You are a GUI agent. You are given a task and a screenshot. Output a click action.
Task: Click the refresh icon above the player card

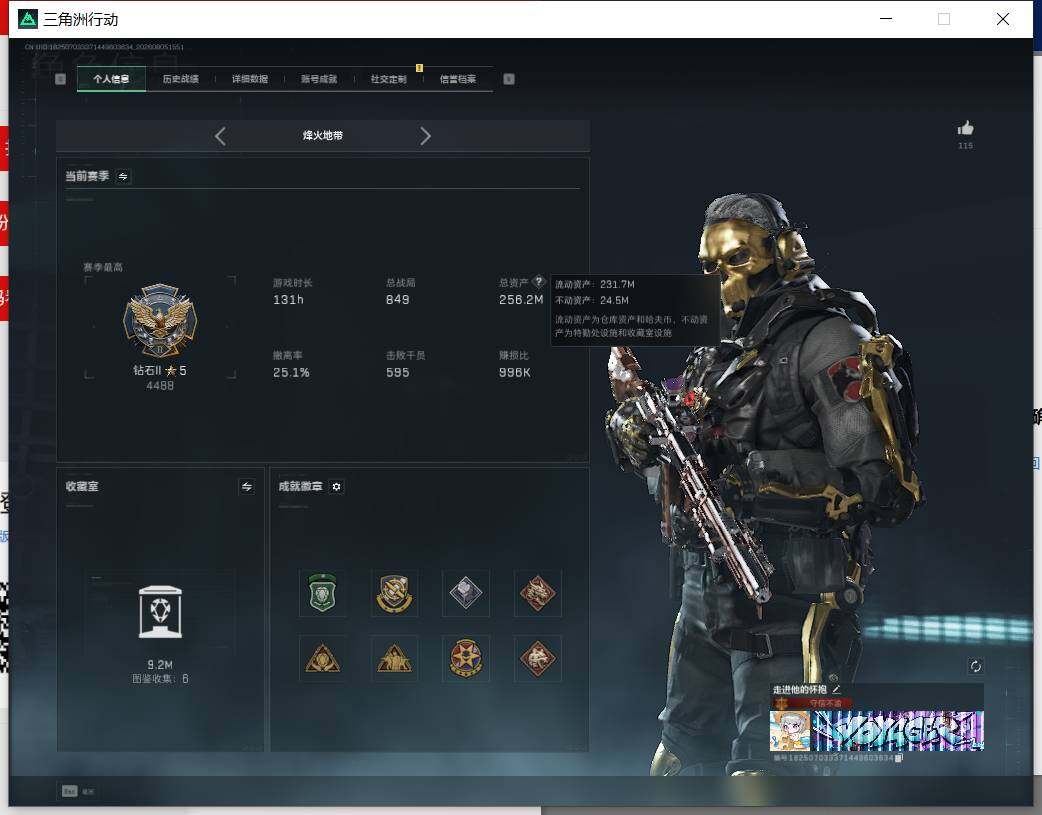pos(975,666)
